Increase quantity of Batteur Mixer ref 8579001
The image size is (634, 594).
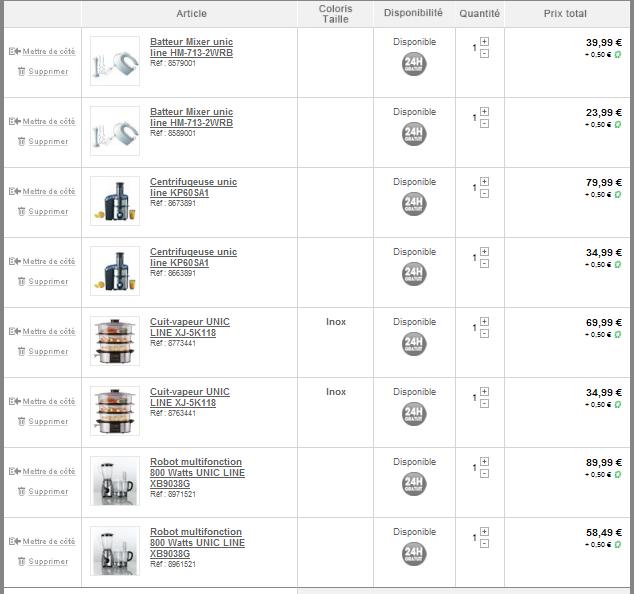[x=484, y=42]
